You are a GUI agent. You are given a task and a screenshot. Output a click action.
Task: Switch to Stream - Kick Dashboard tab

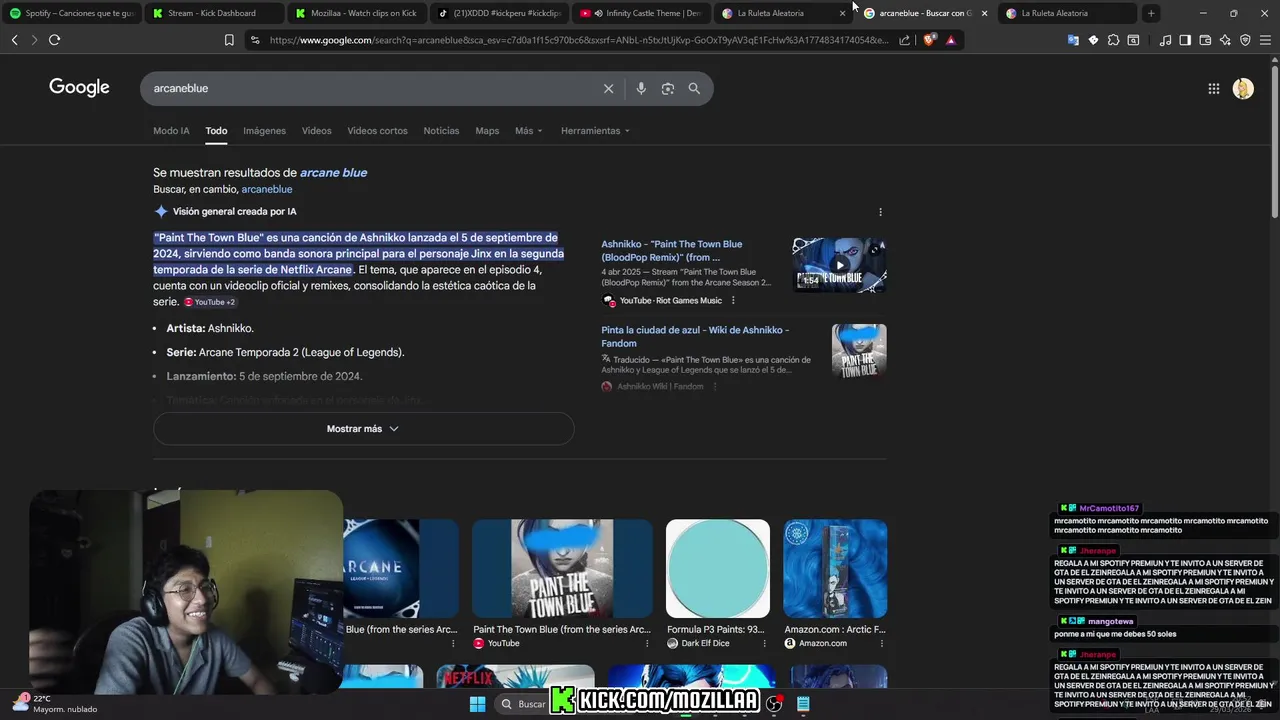213,13
